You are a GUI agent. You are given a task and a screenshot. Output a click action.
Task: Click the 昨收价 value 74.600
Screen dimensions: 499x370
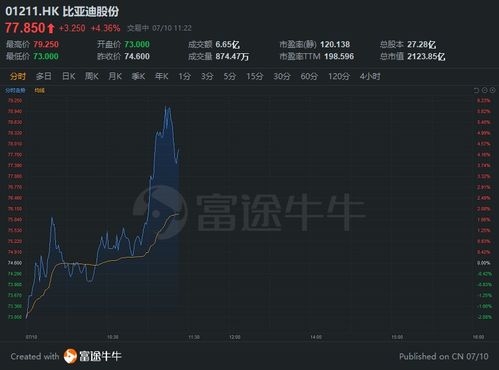137,56
